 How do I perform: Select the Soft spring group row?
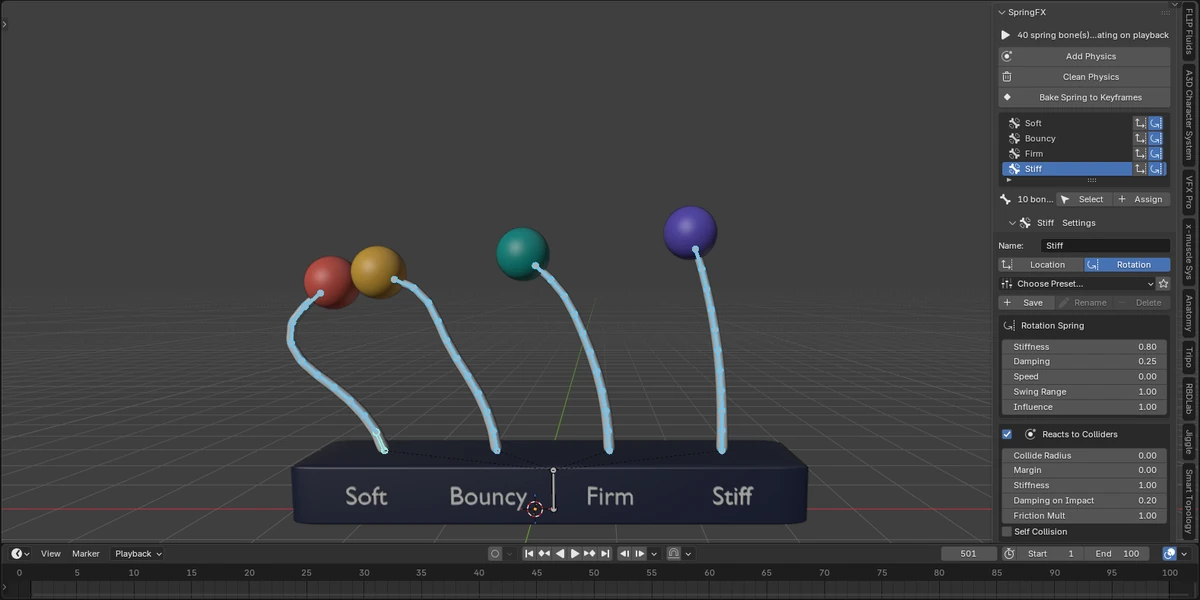(1066, 123)
